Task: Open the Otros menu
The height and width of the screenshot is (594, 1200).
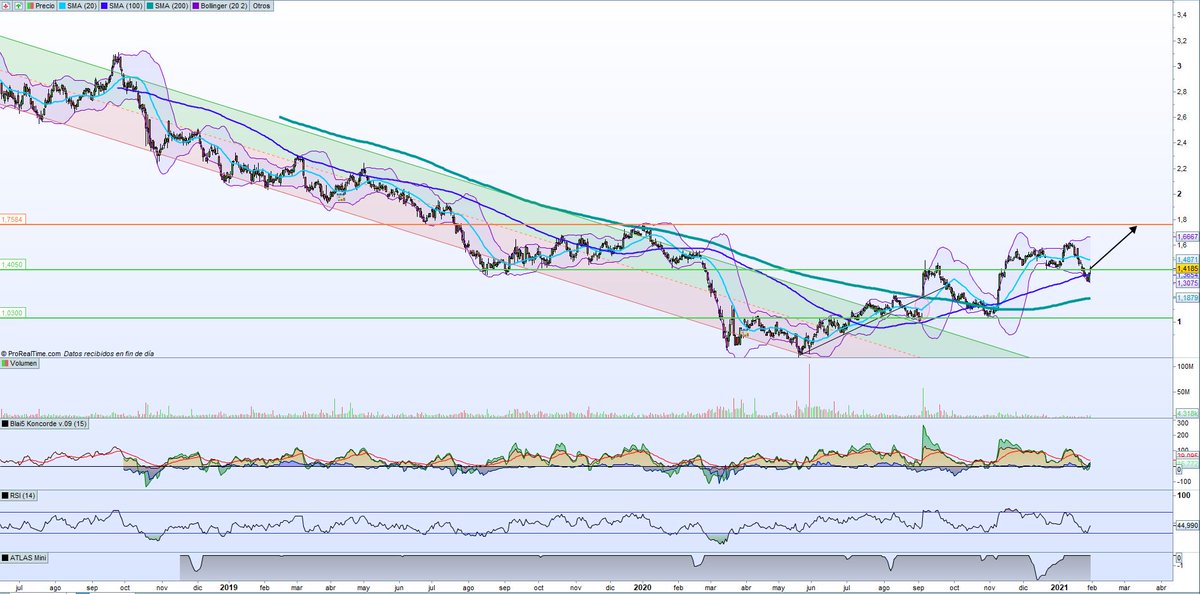Action: tap(264, 5)
